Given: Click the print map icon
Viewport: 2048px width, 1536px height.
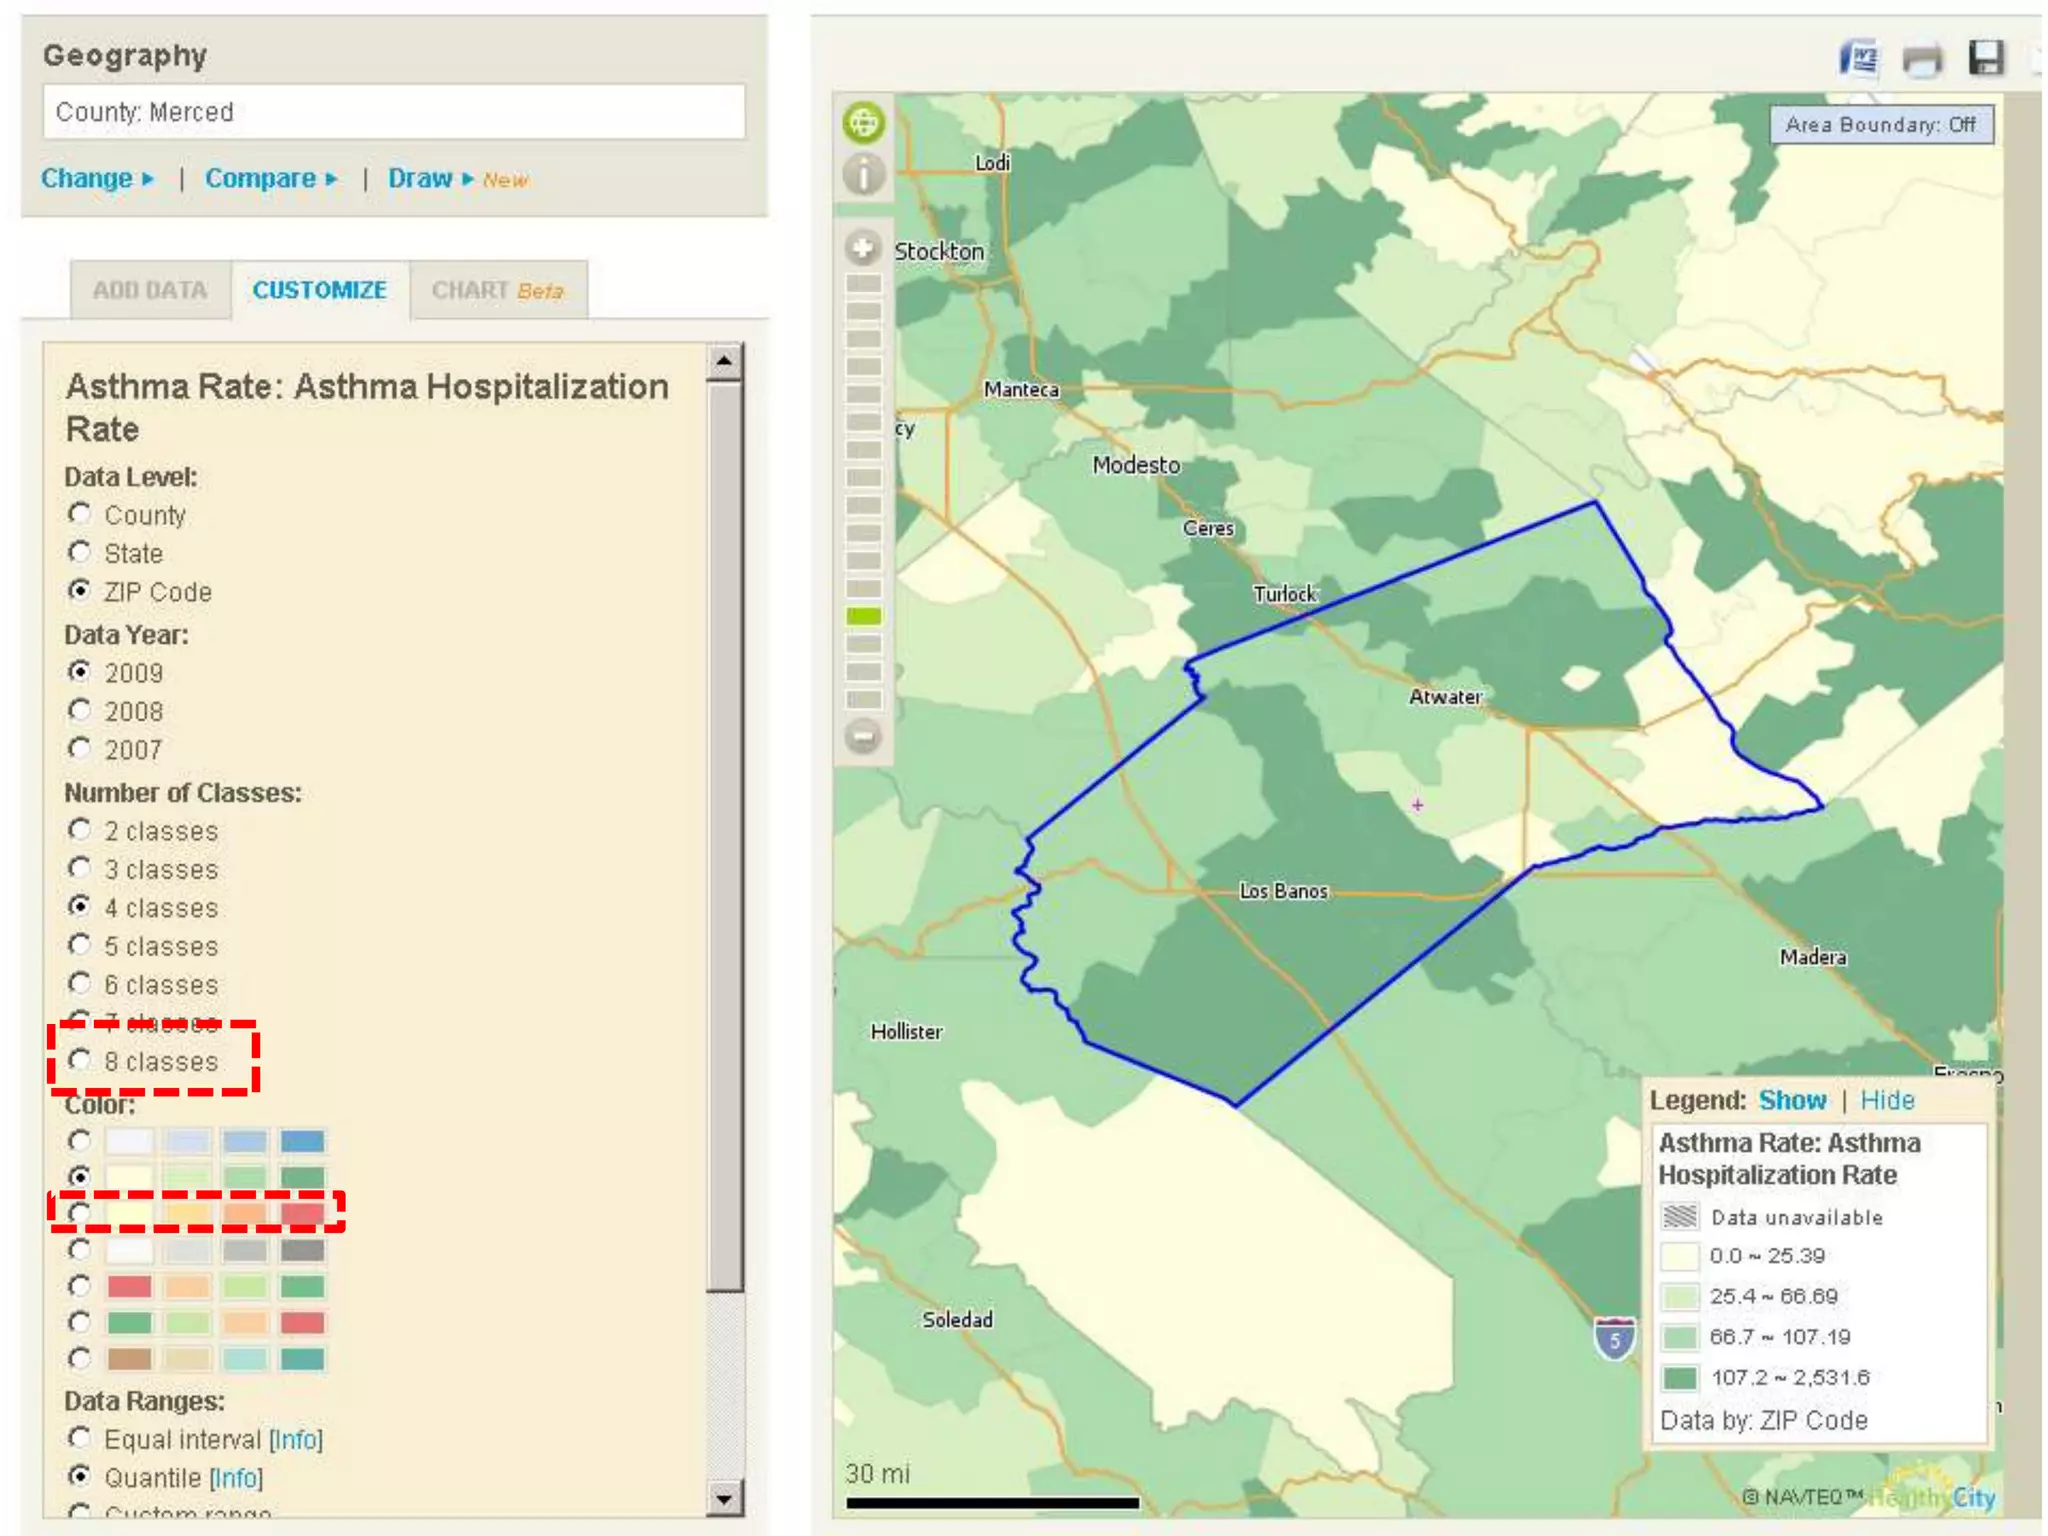Looking at the screenshot, I should (1922, 60).
